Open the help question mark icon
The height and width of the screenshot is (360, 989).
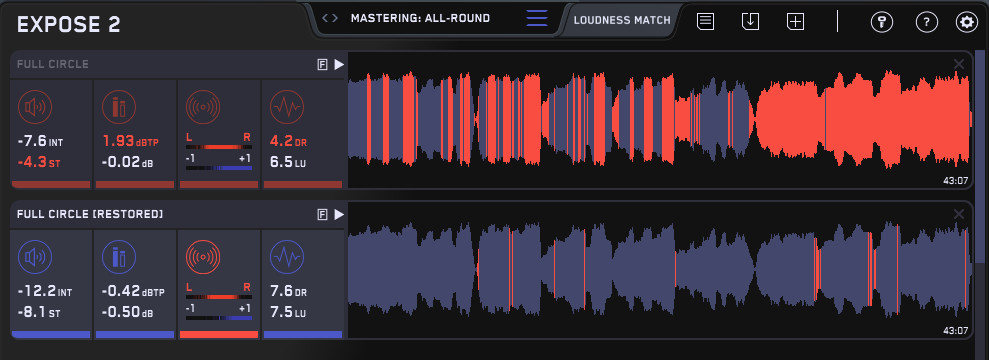(926, 22)
